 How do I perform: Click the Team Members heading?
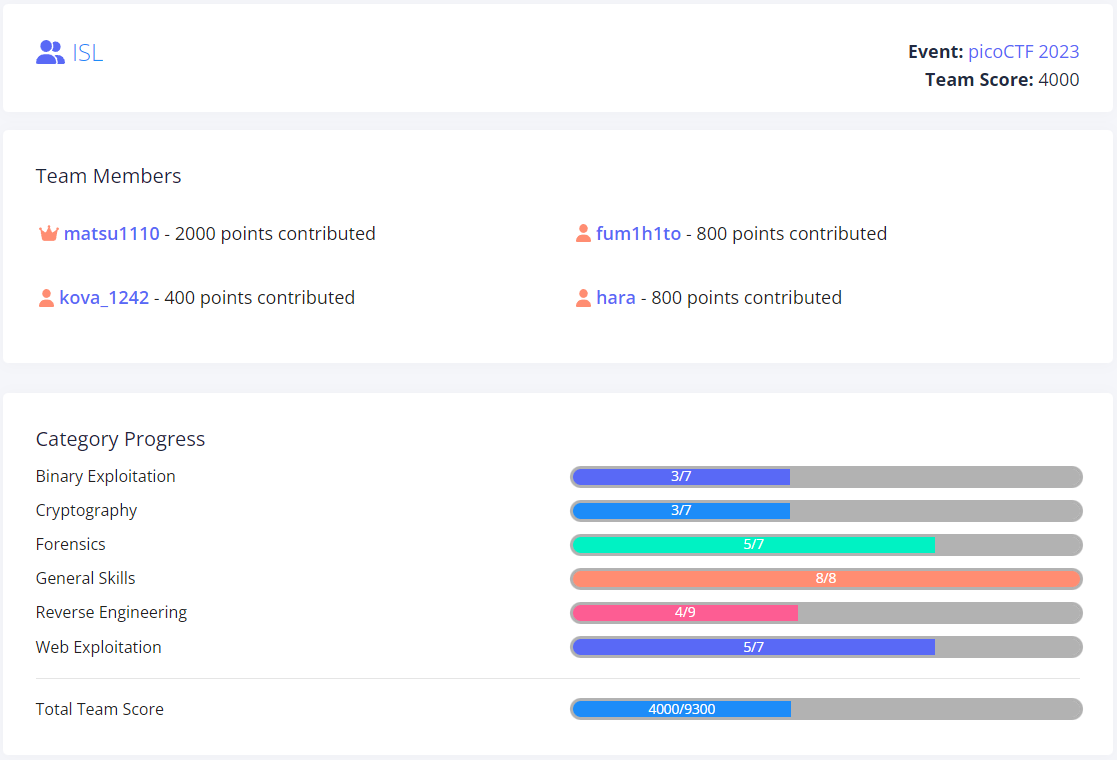click(x=108, y=176)
